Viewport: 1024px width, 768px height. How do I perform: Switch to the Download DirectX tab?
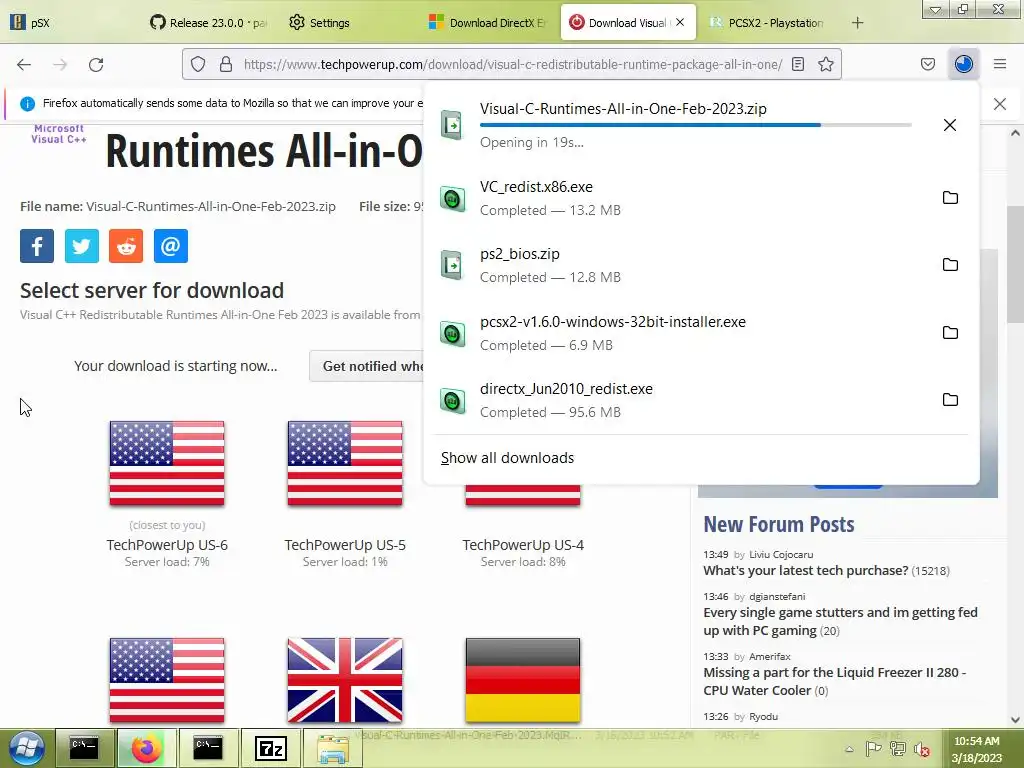point(487,23)
